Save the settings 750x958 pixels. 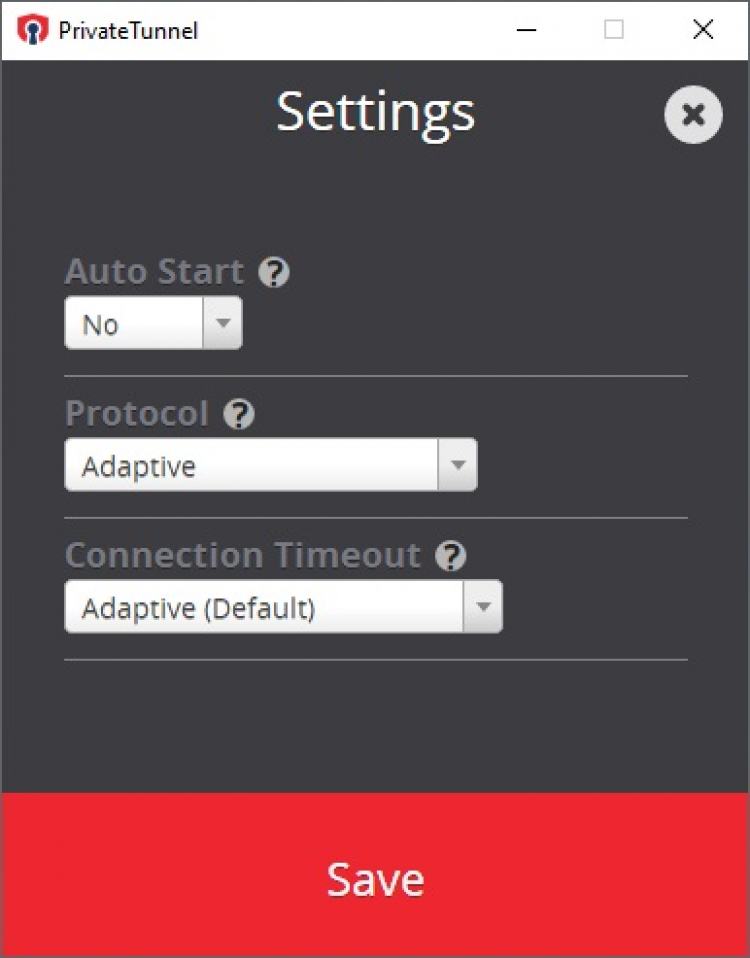coord(375,877)
